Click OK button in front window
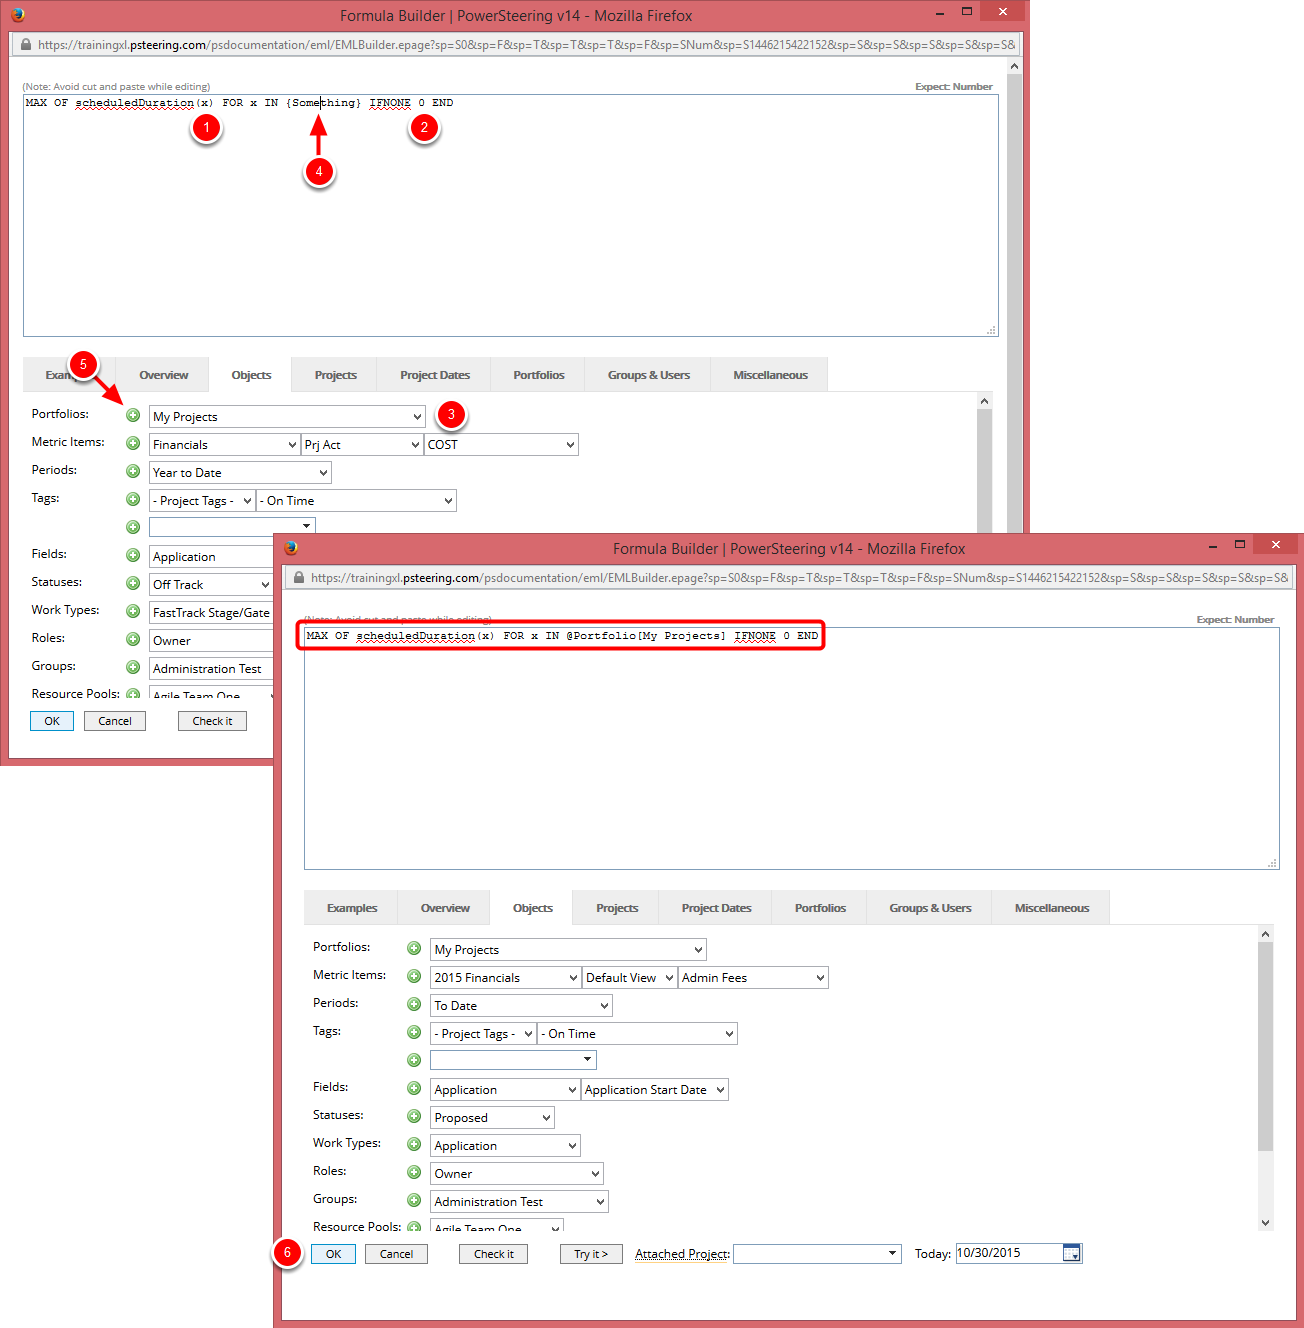Viewport: 1304px width, 1328px height. coord(334,1254)
